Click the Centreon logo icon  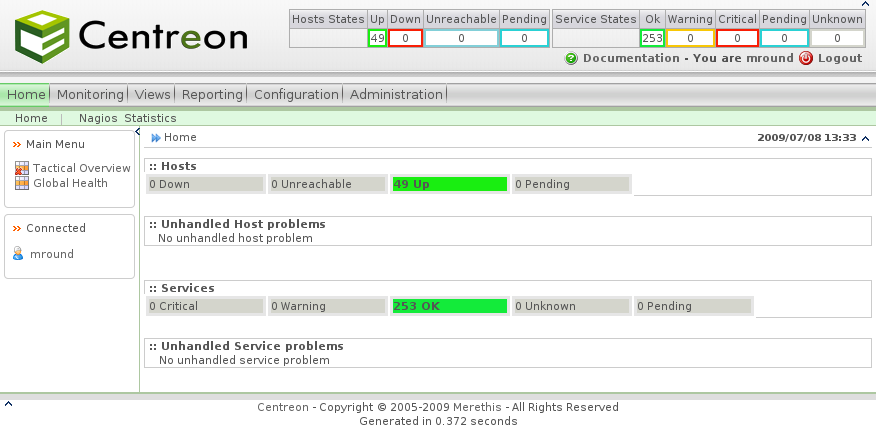41,37
